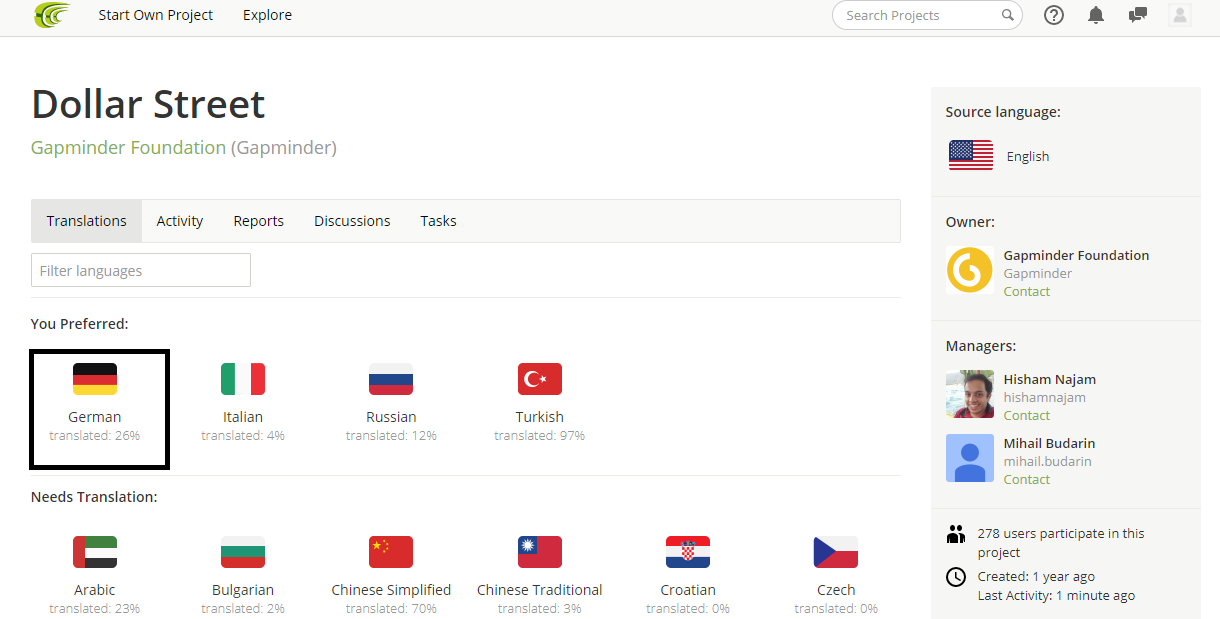Open the Chinese Traditional name link
Viewport: 1220px width, 619px height.
click(540, 590)
